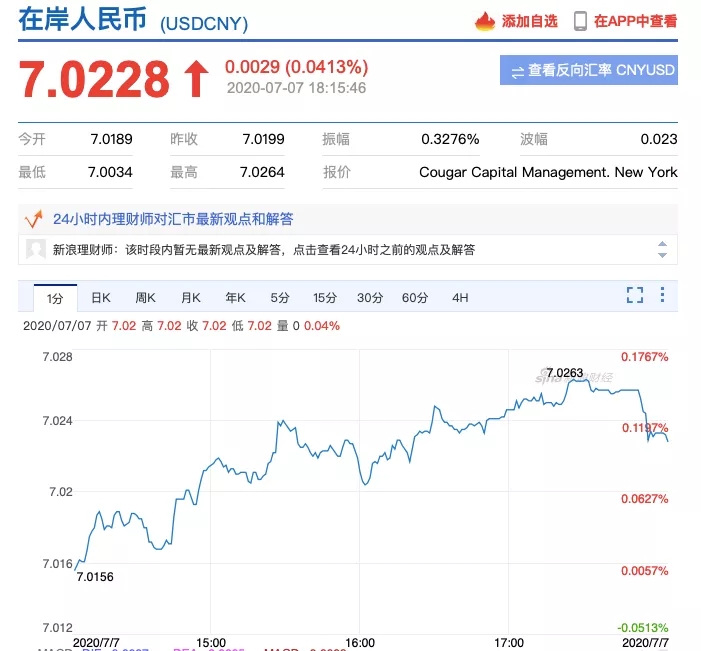Image resolution: width=701 pixels, height=651 pixels.
Task: Click the 新浪理财师 avatar image
Action: pyautogui.click(x=35, y=250)
